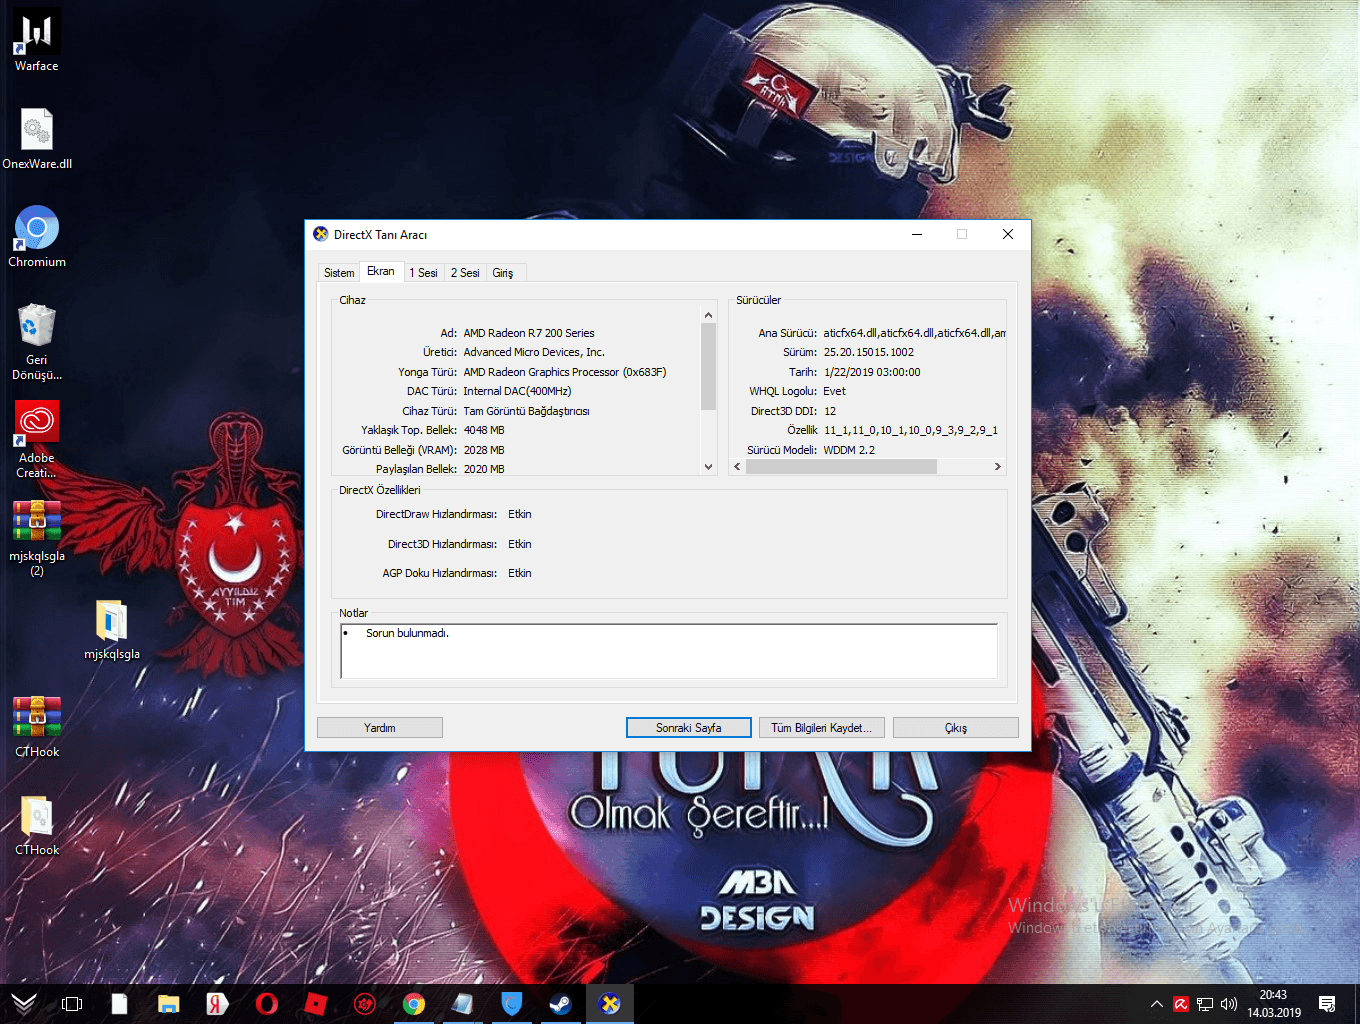Select the mjskqlsgla (2) WinRAR archive
The image size is (1360, 1024).
37,538
